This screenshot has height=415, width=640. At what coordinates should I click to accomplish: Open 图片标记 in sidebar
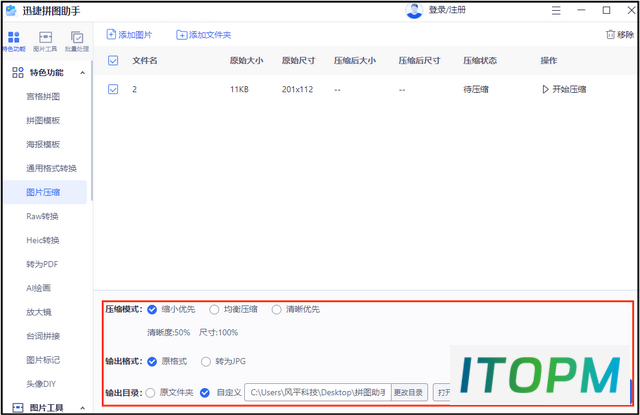click(43, 360)
